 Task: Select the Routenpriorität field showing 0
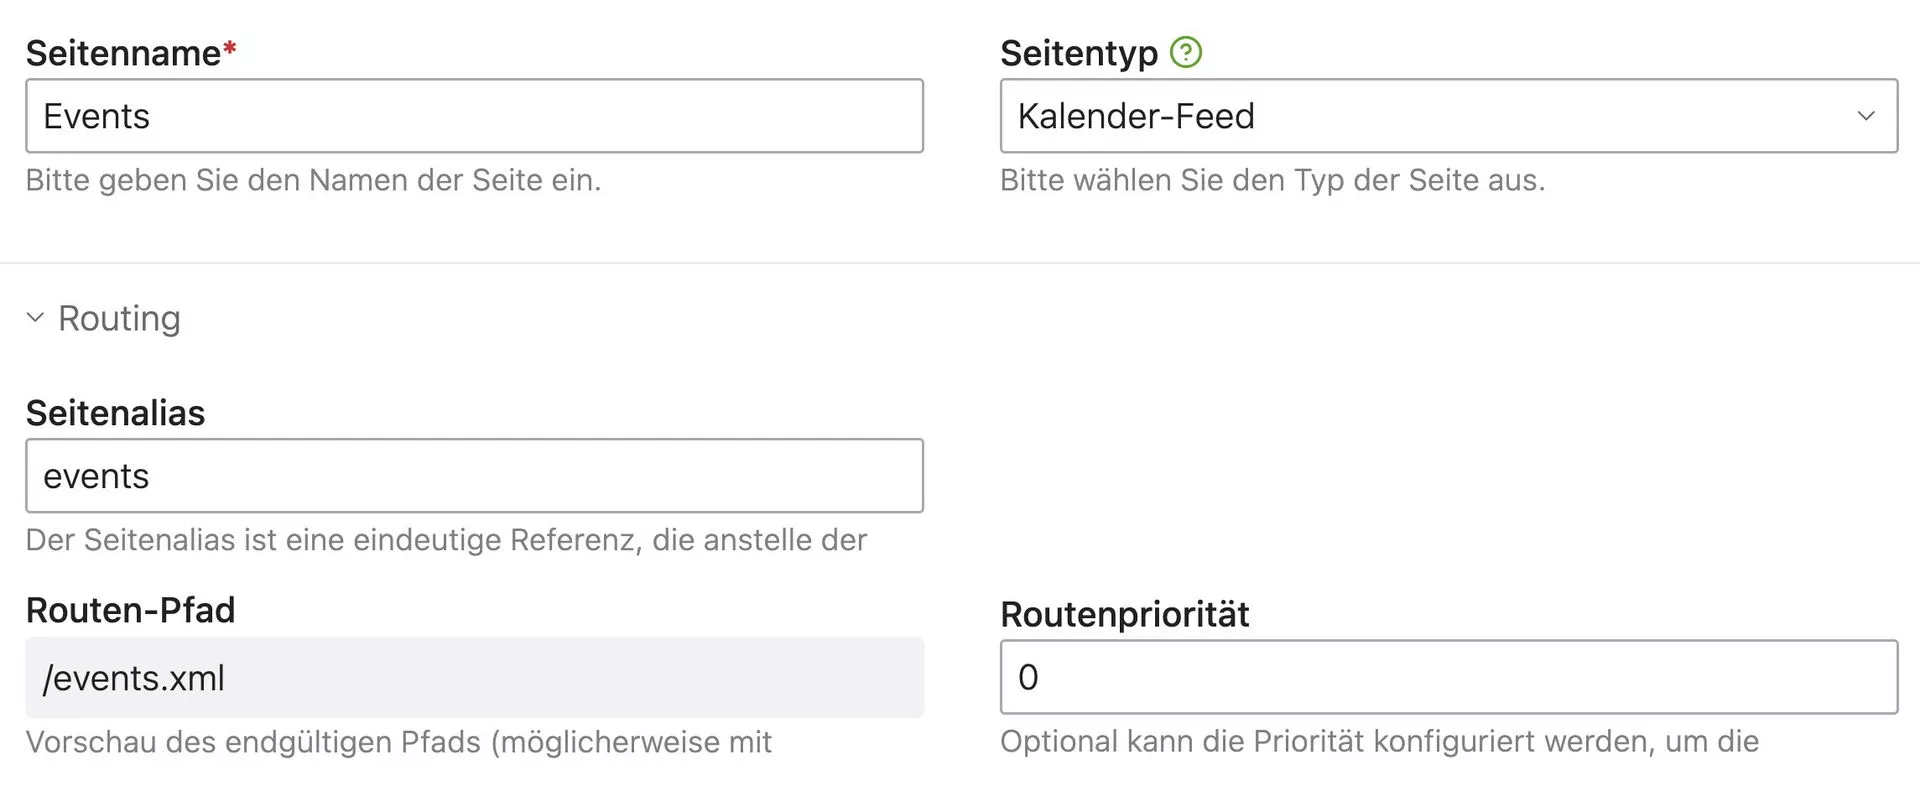click(x=1448, y=677)
